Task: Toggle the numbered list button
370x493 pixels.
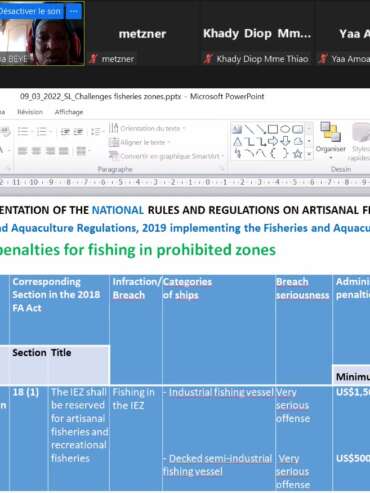Action: pos(42,132)
